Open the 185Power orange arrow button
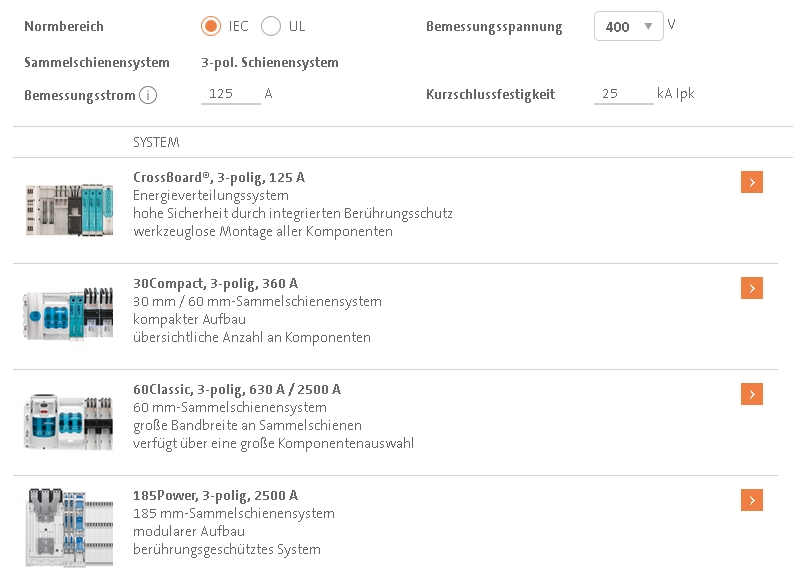 point(752,500)
